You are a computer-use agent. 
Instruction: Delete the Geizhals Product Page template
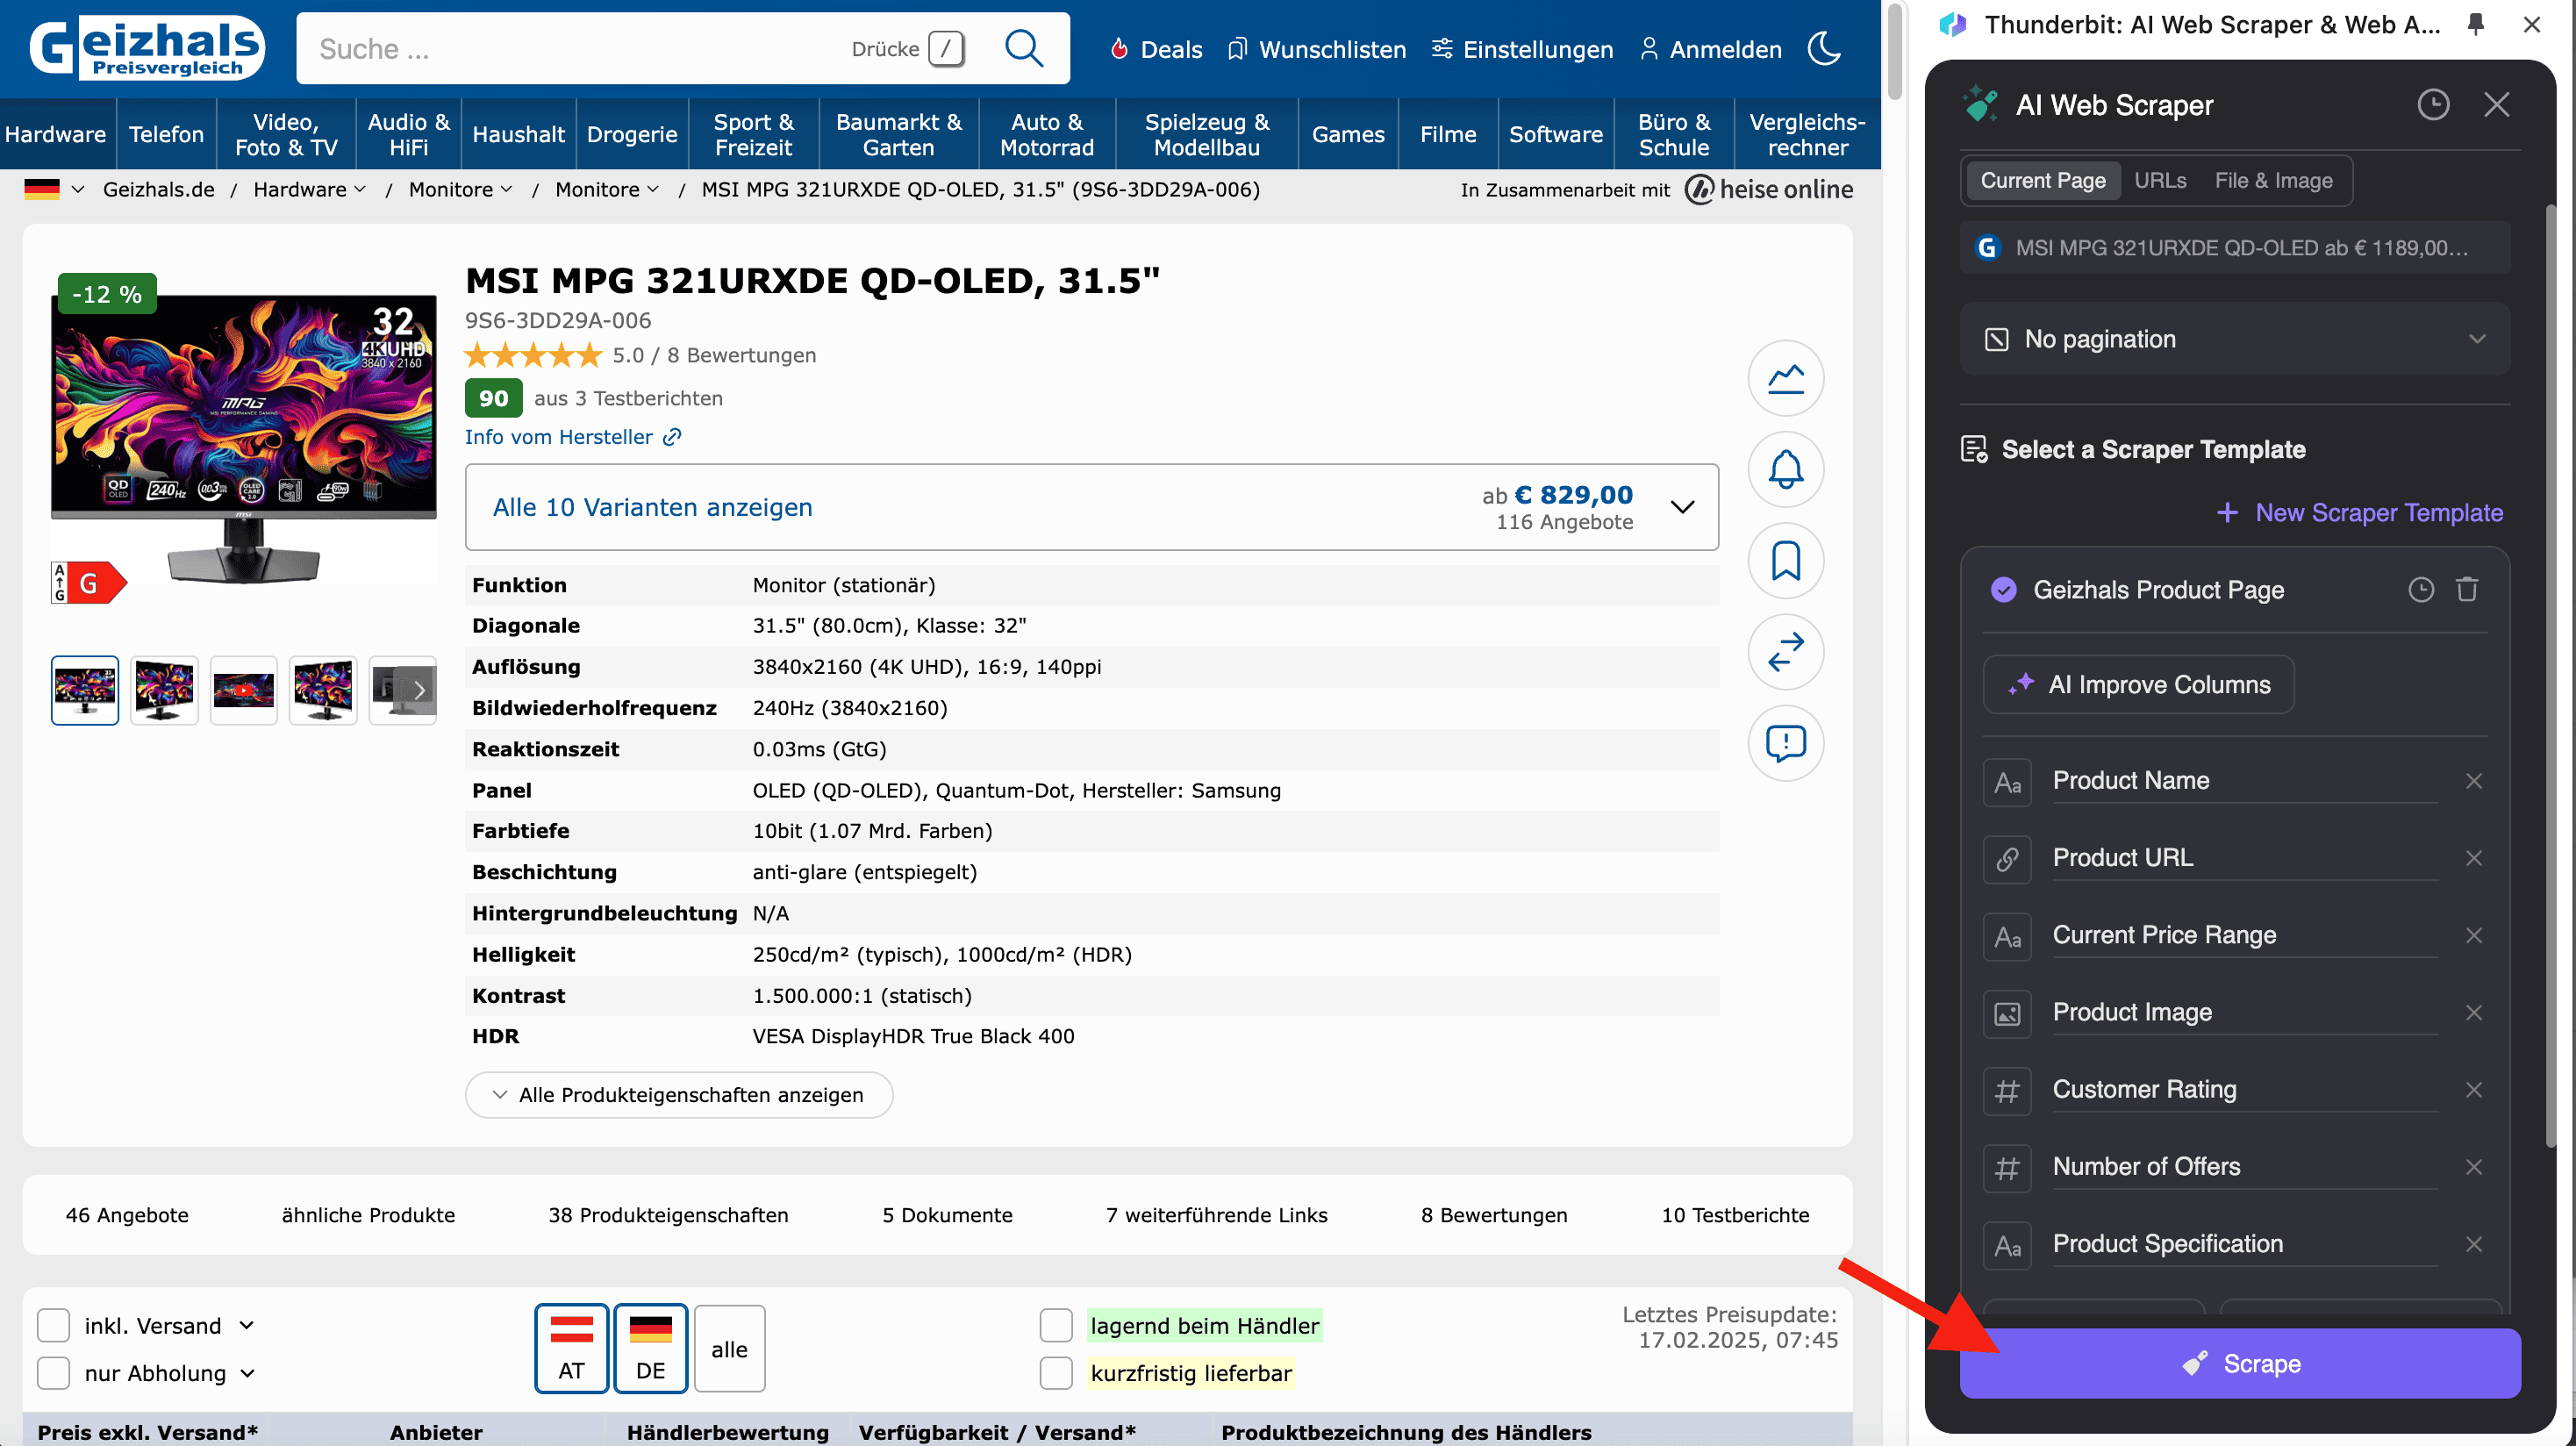click(2467, 590)
